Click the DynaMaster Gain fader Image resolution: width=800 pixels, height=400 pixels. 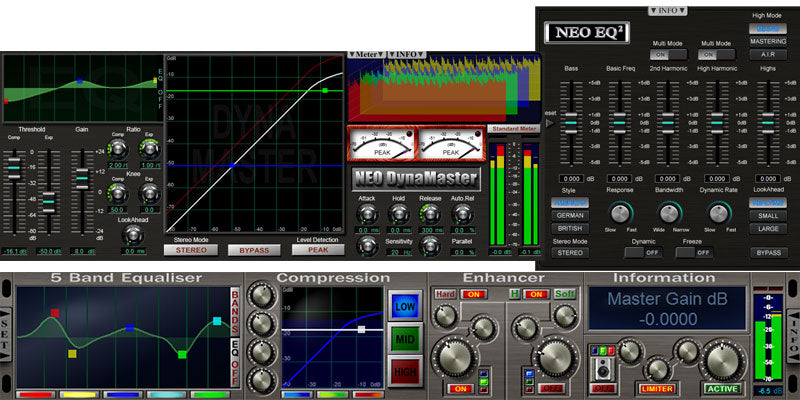(x=82, y=178)
